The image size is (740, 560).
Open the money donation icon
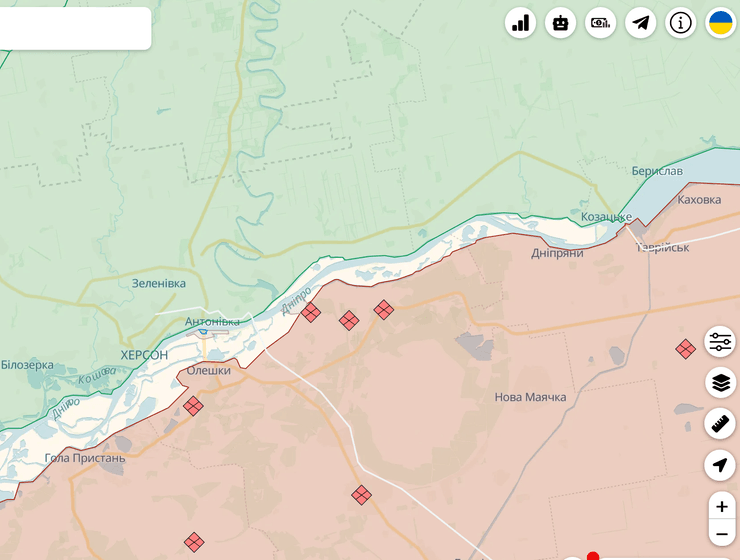601,23
